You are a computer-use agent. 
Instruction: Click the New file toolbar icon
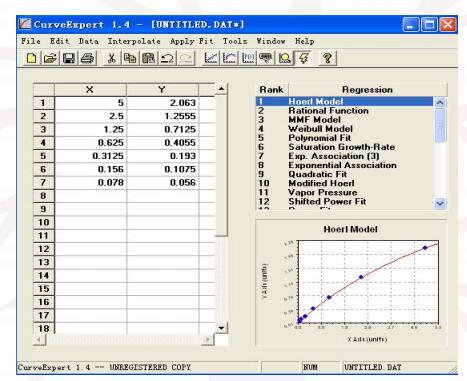pyautogui.click(x=31, y=58)
